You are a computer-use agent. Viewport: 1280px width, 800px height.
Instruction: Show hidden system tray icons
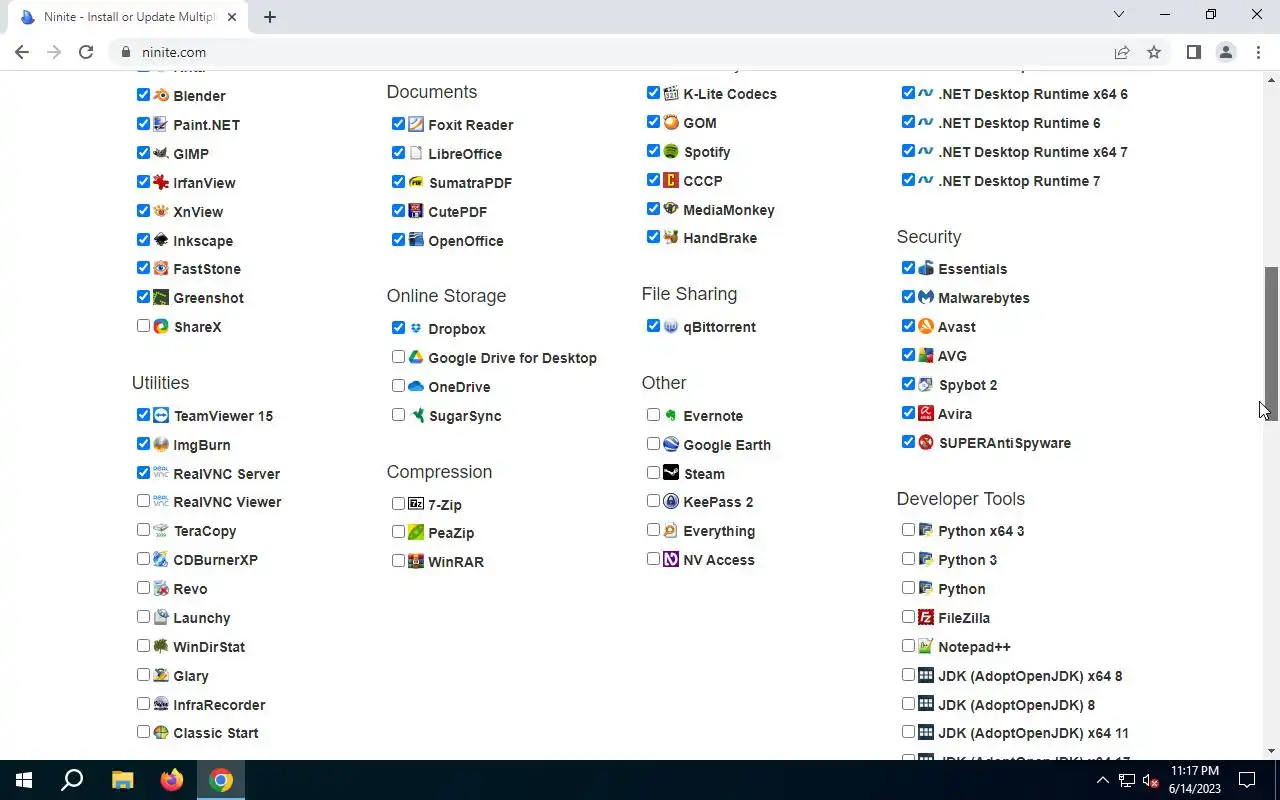(x=1103, y=780)
